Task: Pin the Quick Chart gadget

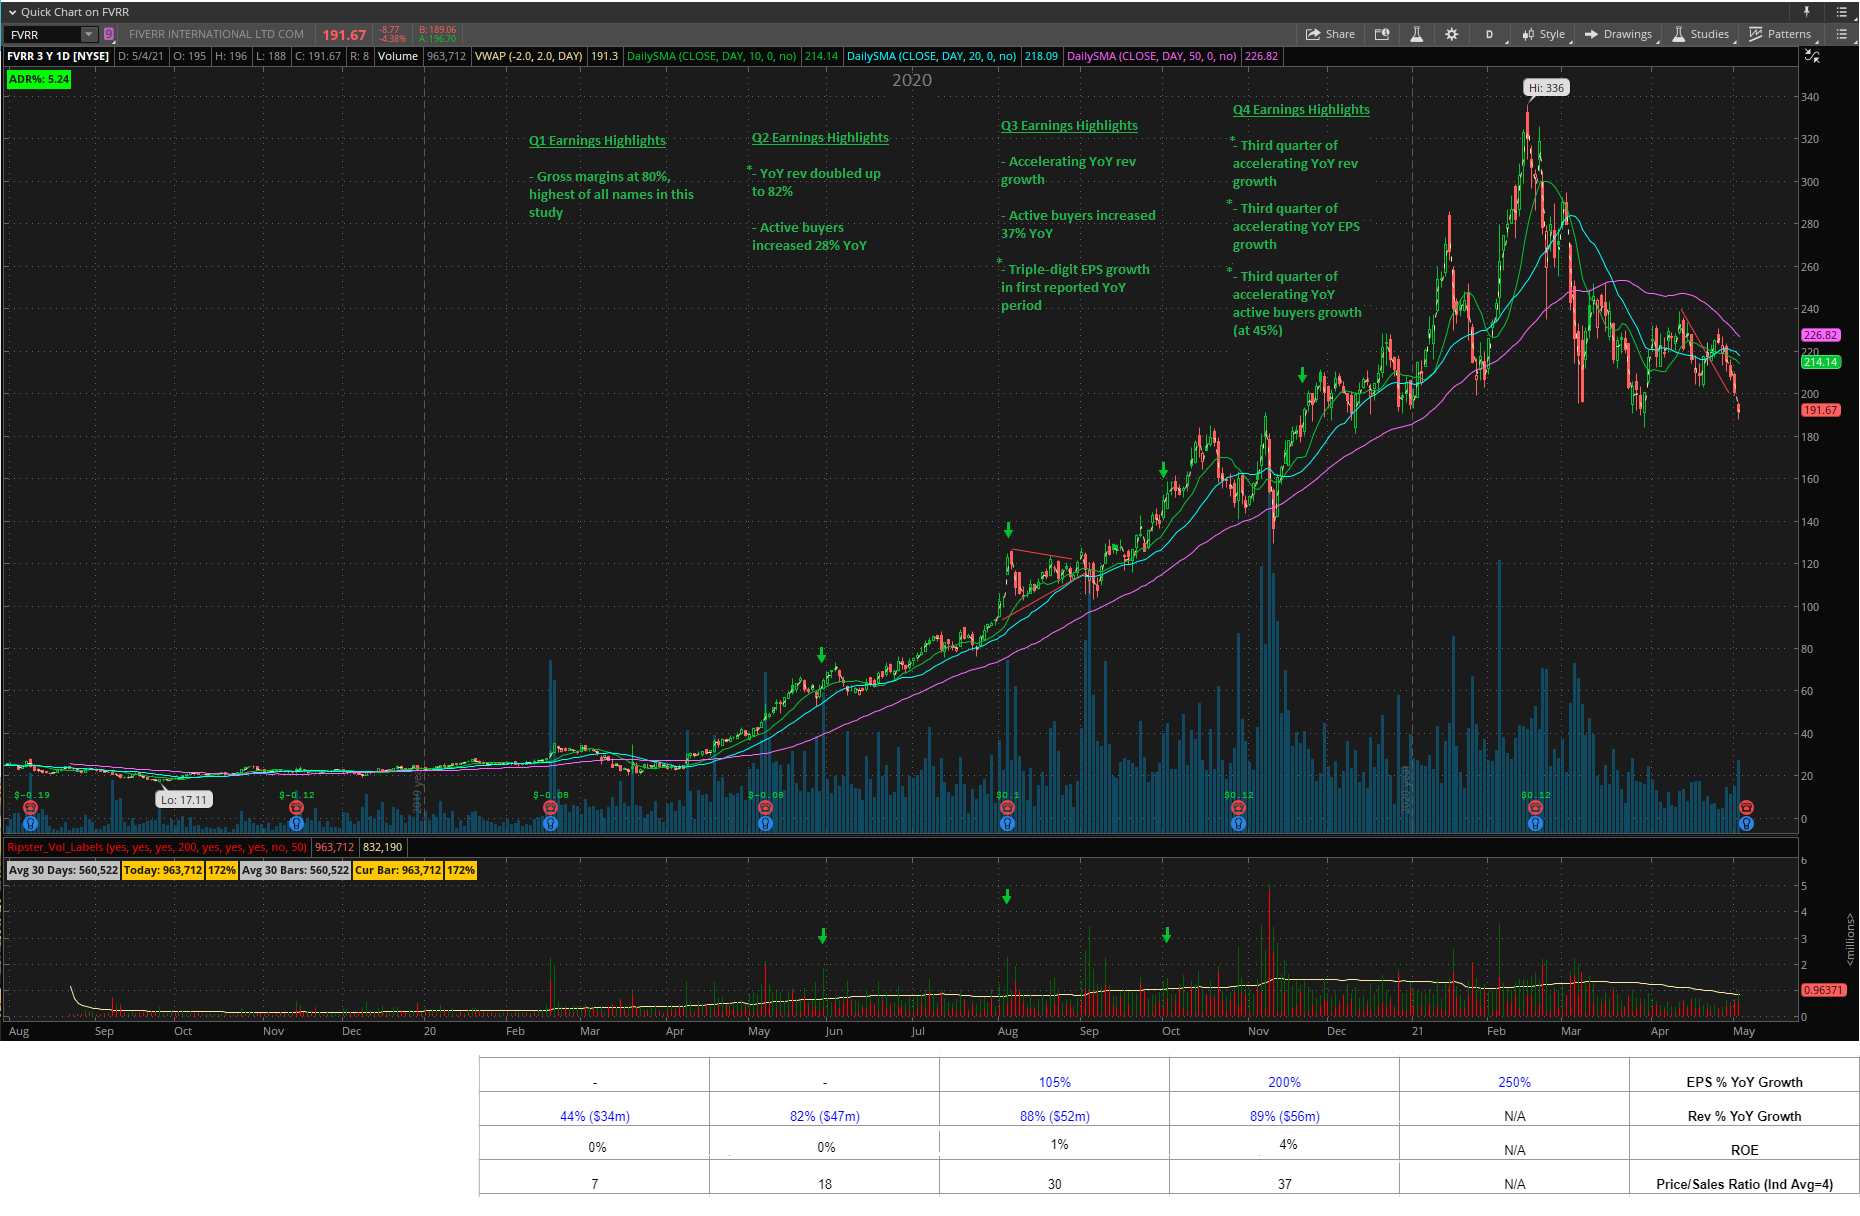Action: (x=1807, y=12)
